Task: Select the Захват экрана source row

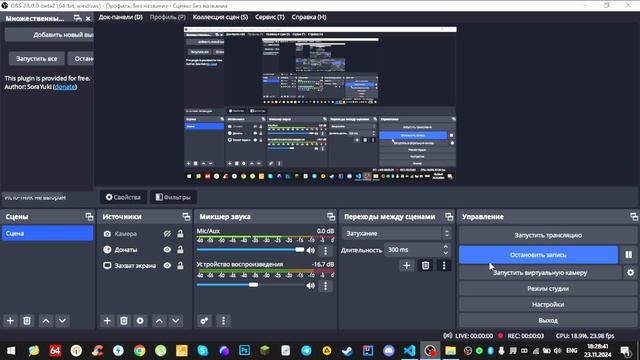Action: click(144, 265)
